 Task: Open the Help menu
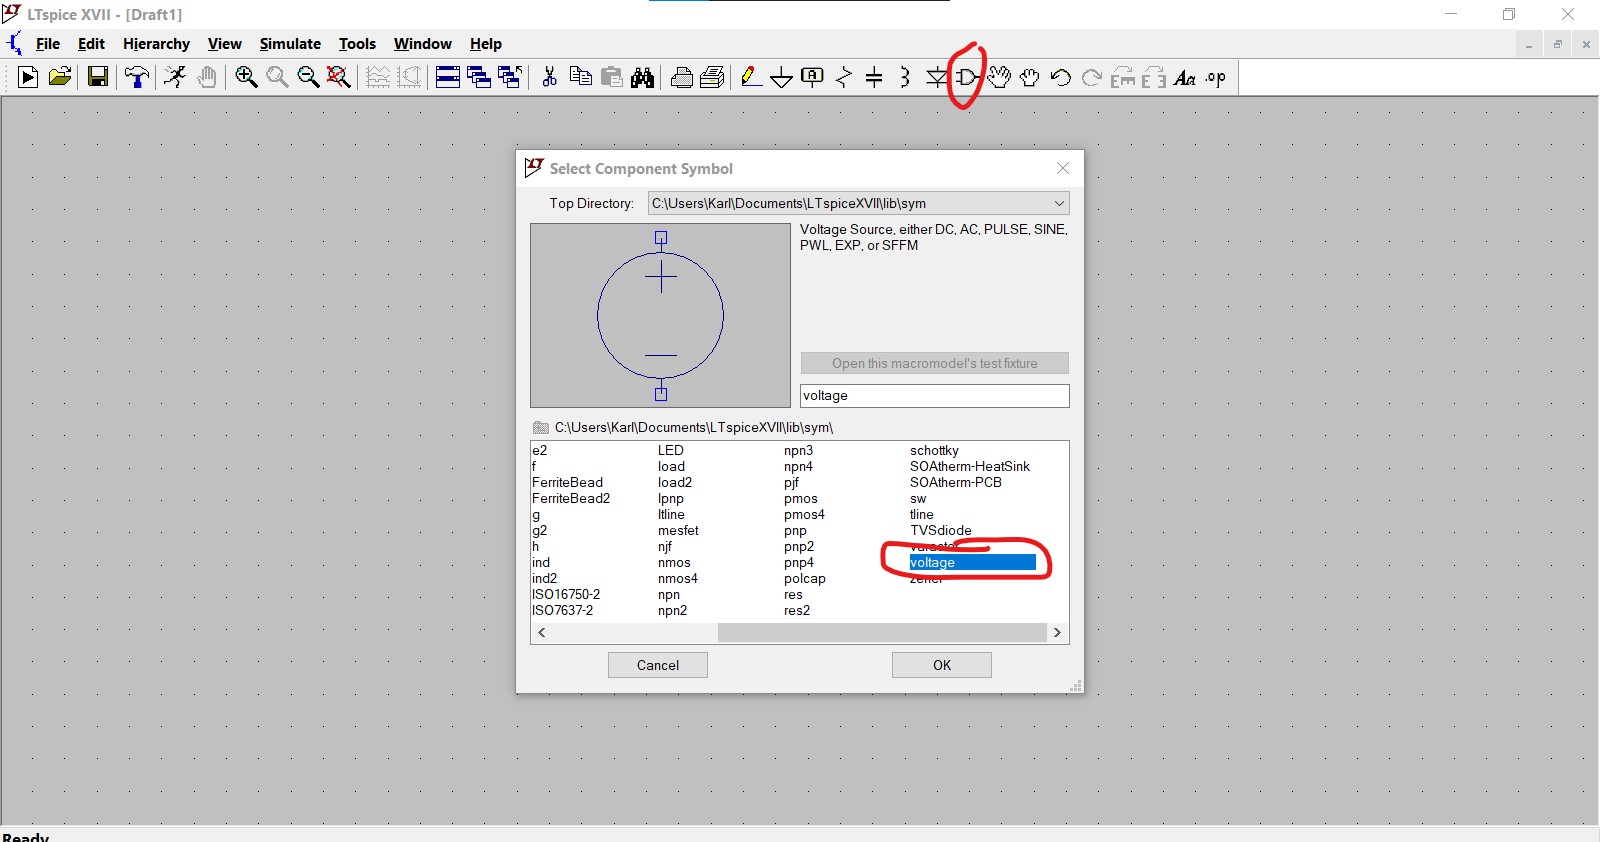pos(486,44)
